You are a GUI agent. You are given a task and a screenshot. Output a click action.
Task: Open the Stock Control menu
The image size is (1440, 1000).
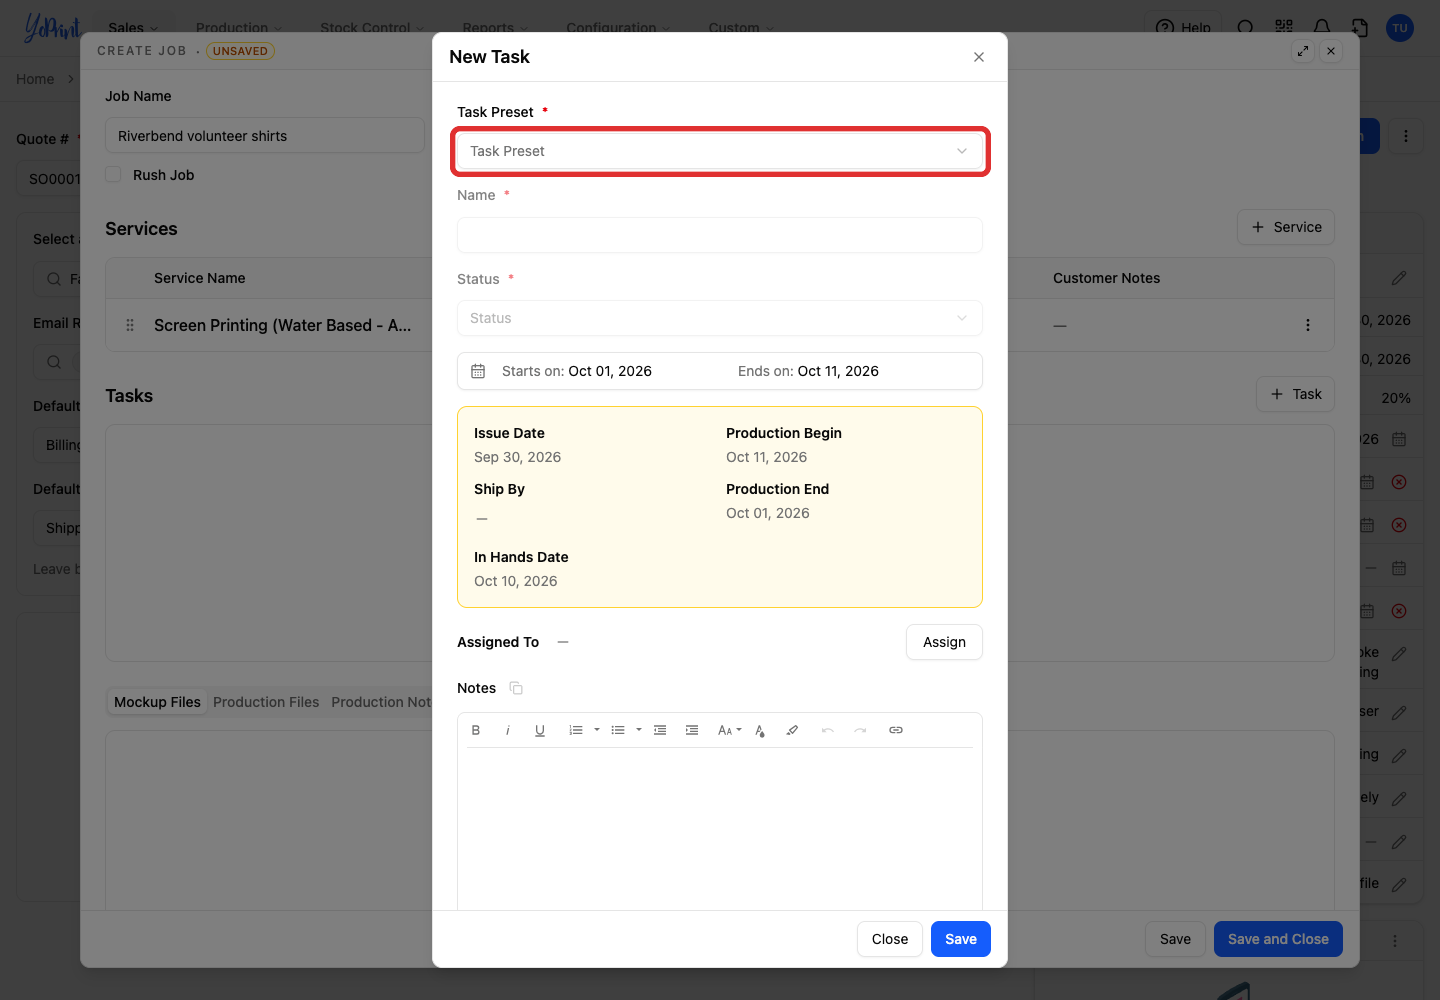(x=372, y=27)
